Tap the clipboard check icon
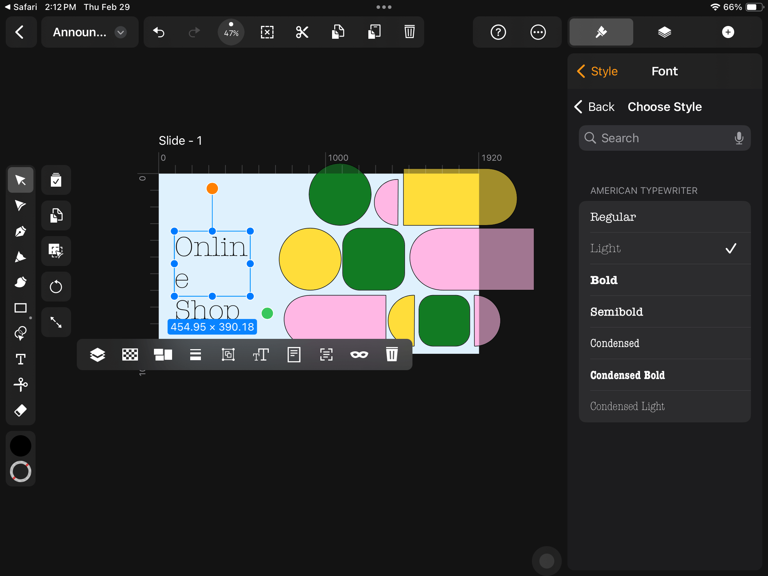 click(x=56, y=180)
